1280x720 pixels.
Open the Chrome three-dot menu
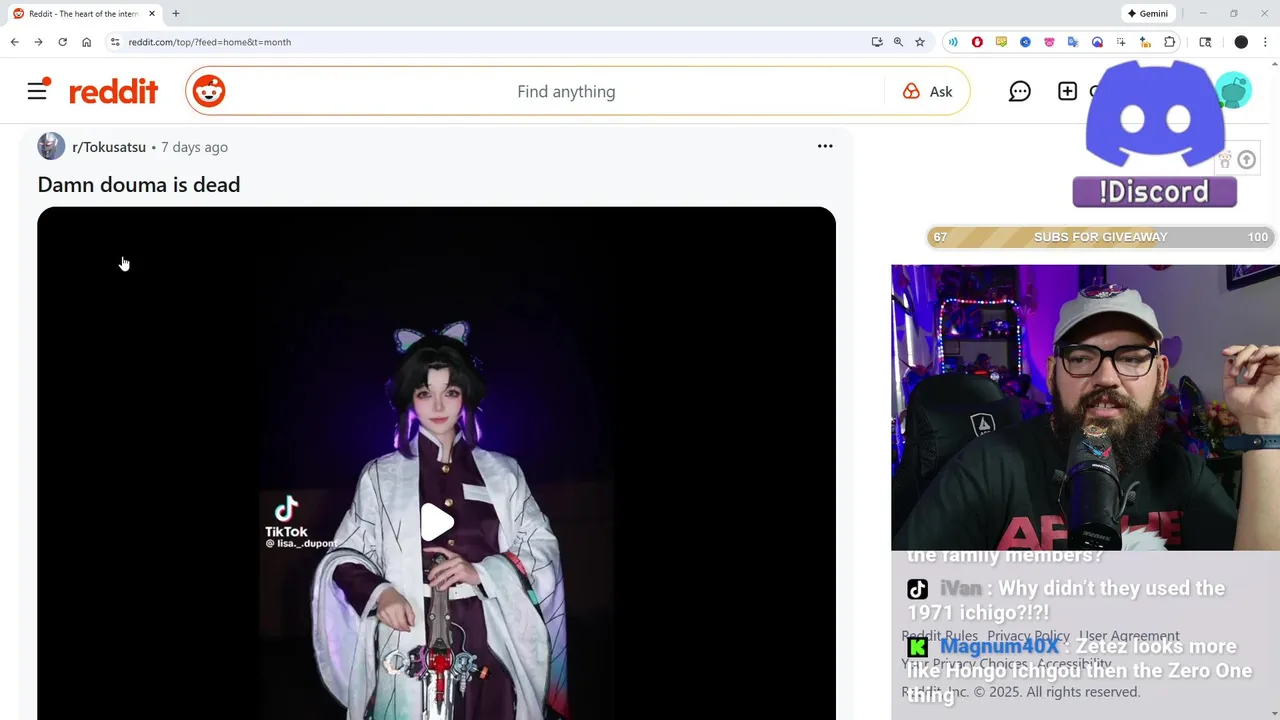[x=1266, y=42]
